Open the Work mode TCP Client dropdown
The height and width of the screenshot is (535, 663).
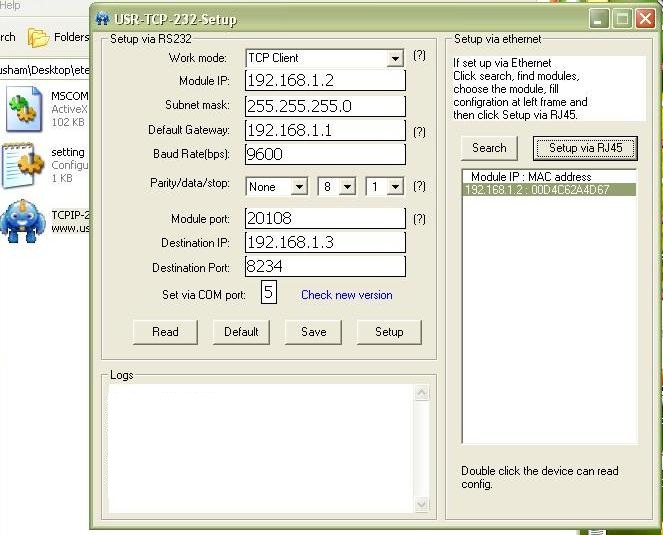tap(395, 58)
